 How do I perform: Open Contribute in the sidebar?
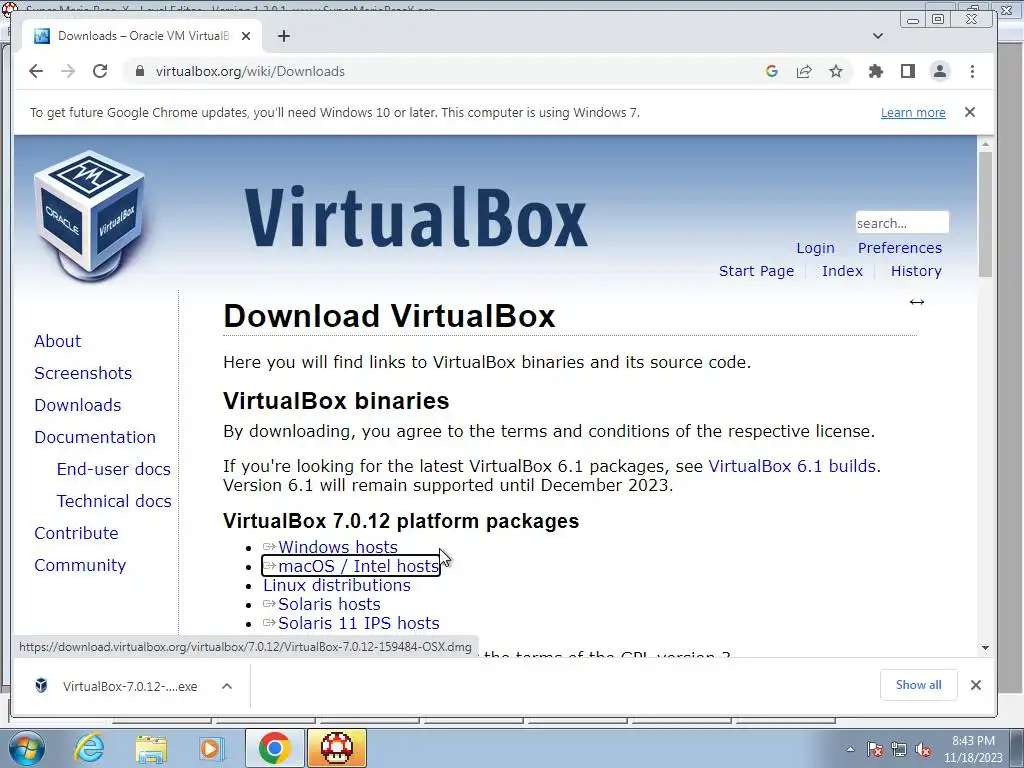click(76, 533)
